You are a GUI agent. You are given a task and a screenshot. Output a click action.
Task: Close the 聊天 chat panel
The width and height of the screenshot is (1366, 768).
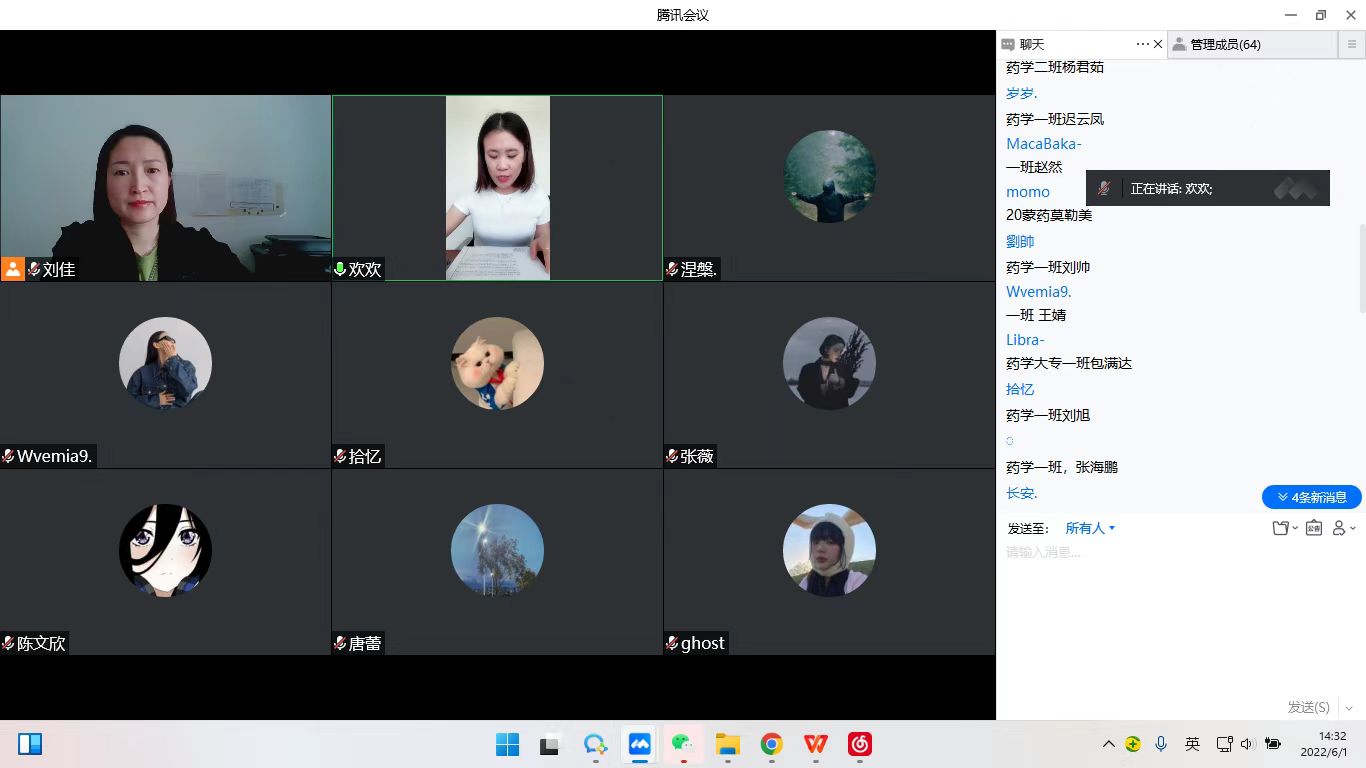[1158, 45]
